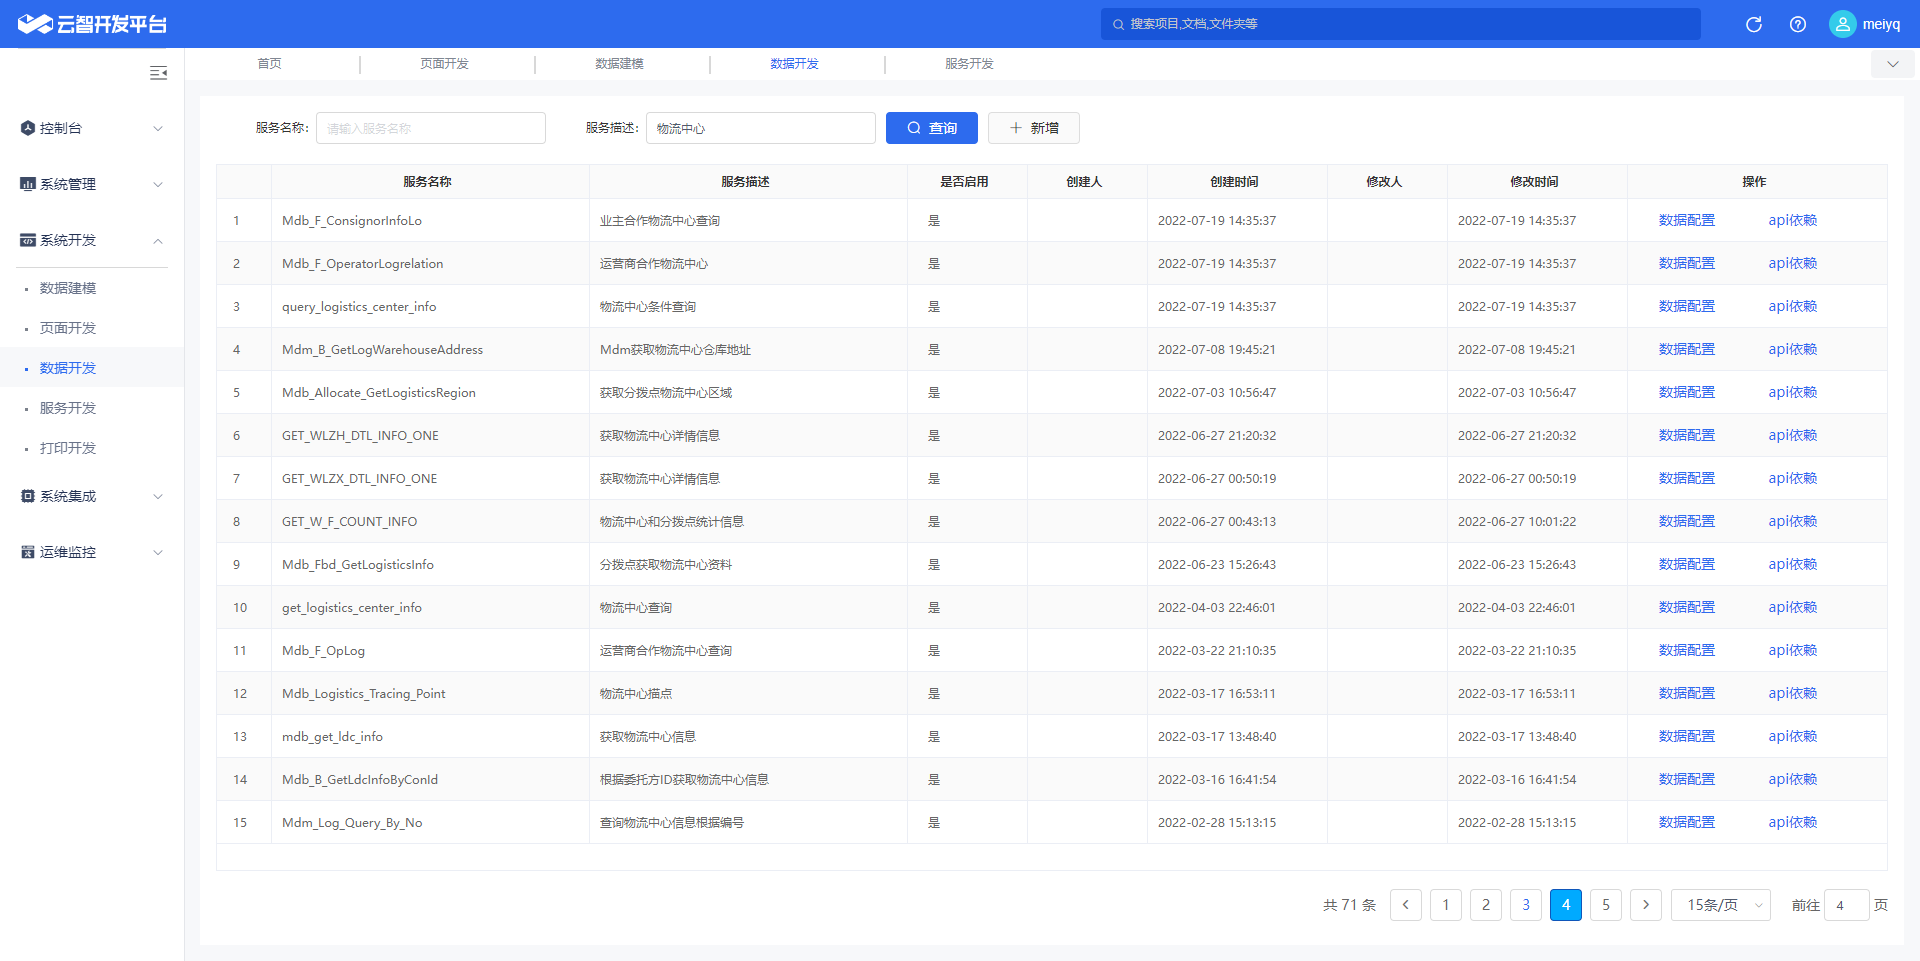
Task: Expand the 系统管理 menu chevron
Action: [157, 184]
